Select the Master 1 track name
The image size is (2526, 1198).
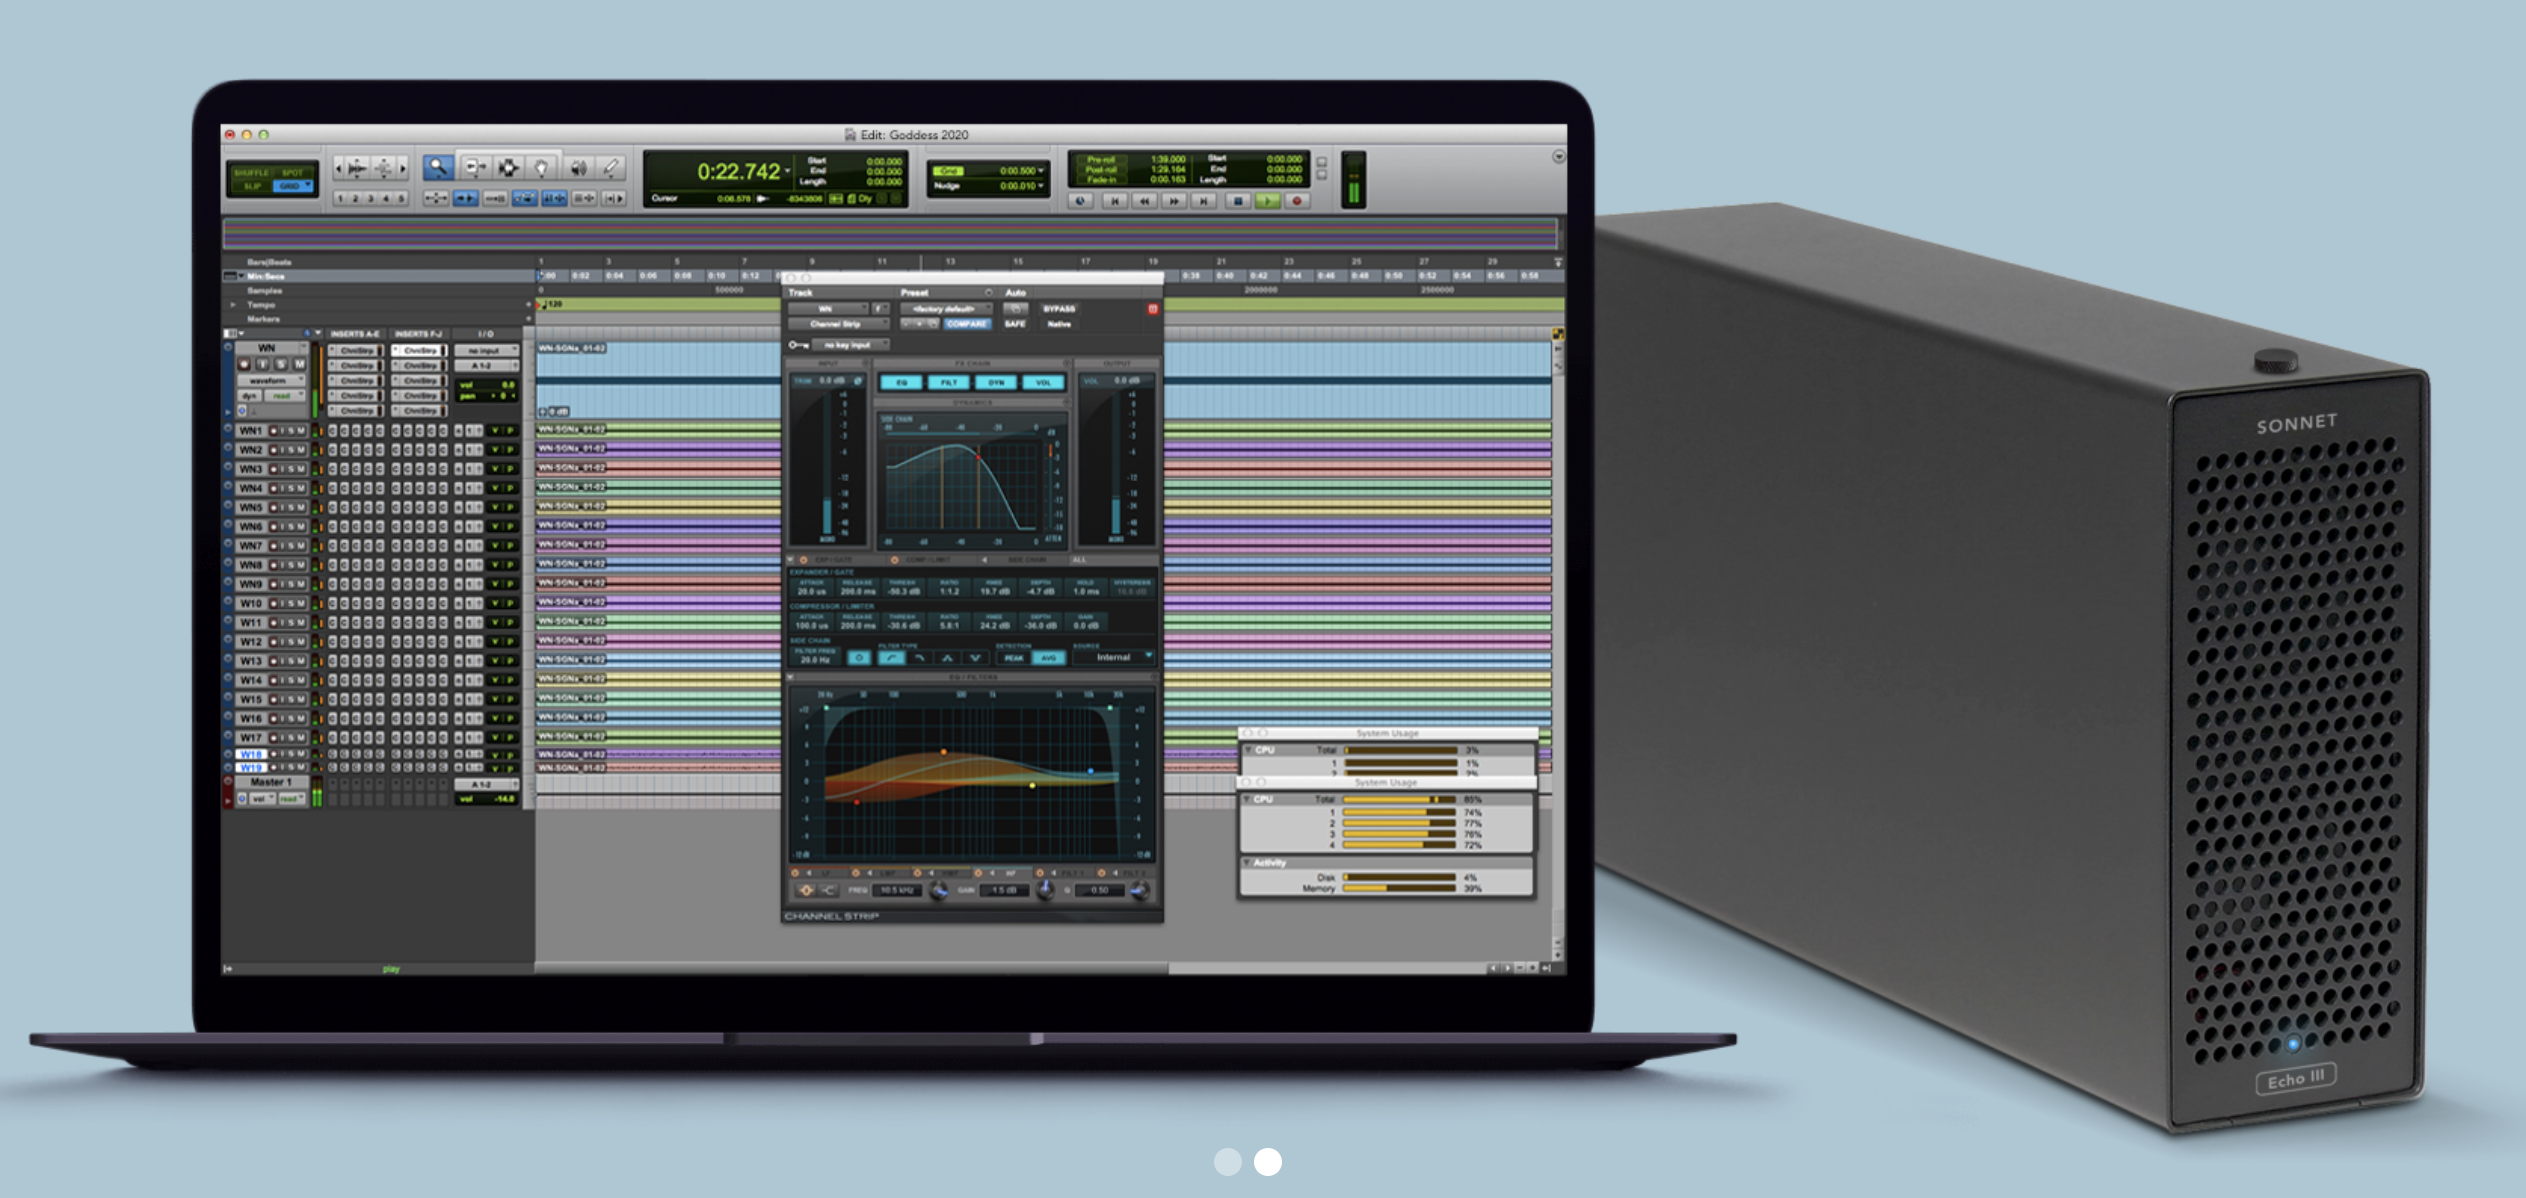click(x=270, y=782)
